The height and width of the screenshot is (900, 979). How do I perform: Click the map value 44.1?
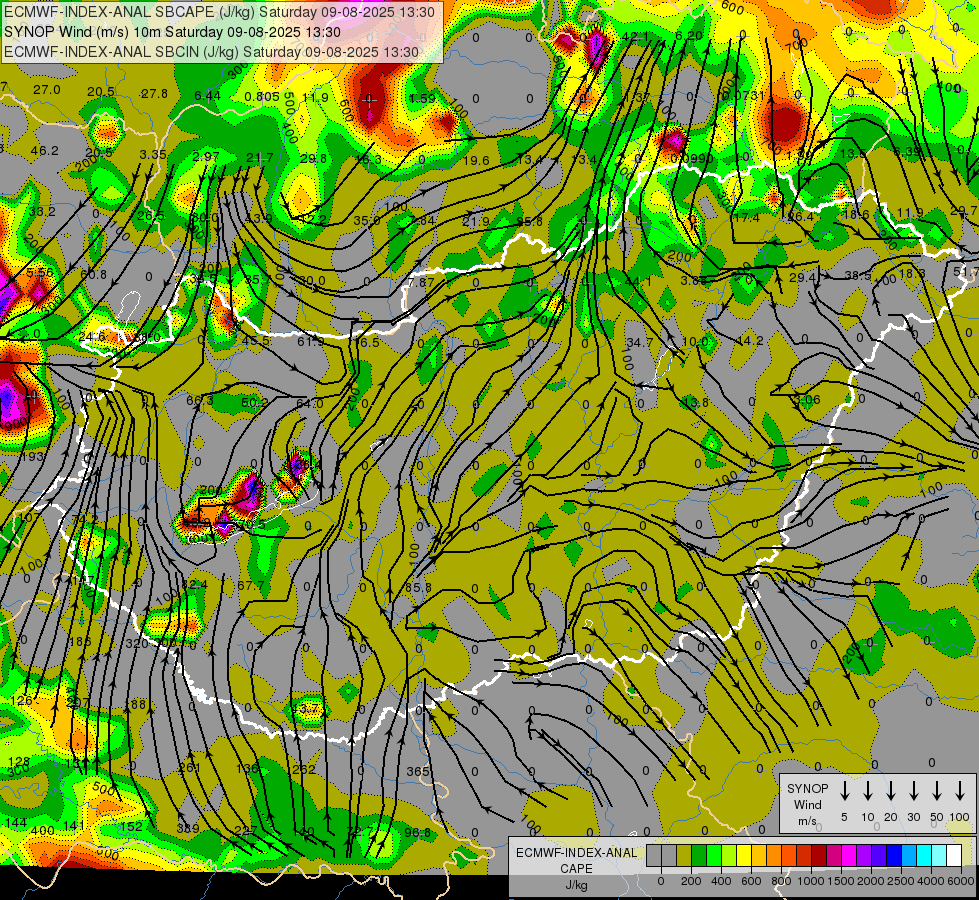coord(637,282)
